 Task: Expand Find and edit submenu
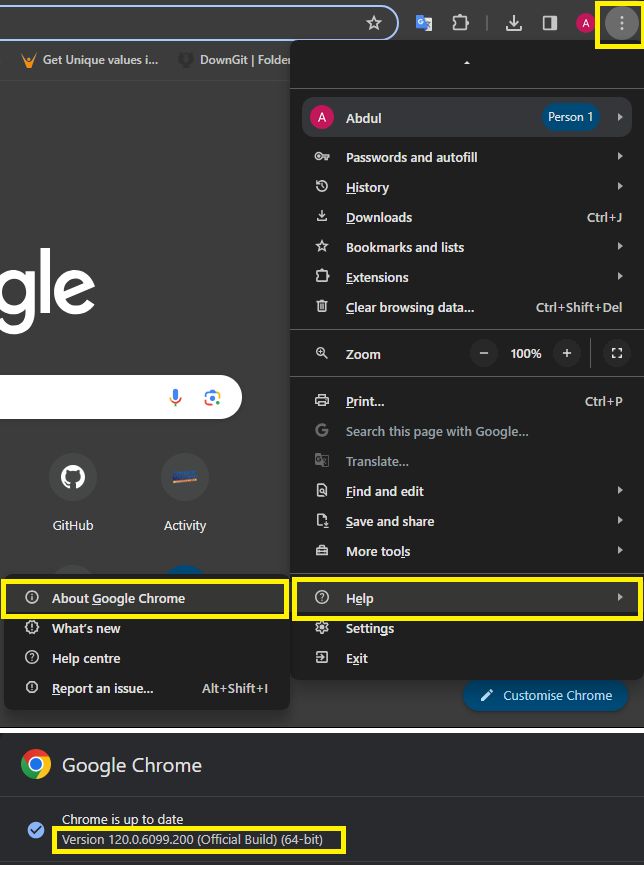tap(467, 491)
